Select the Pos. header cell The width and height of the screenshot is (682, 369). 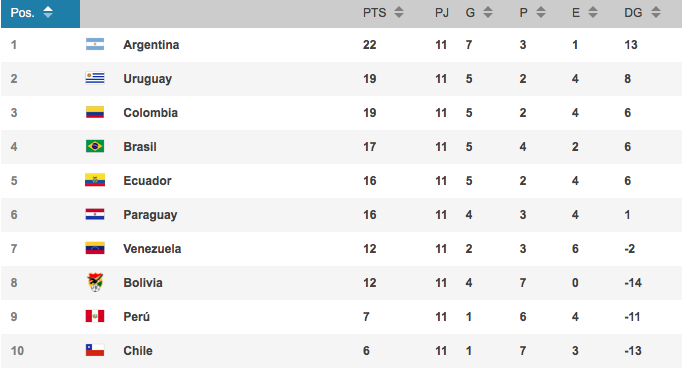[x=40, y=13]
